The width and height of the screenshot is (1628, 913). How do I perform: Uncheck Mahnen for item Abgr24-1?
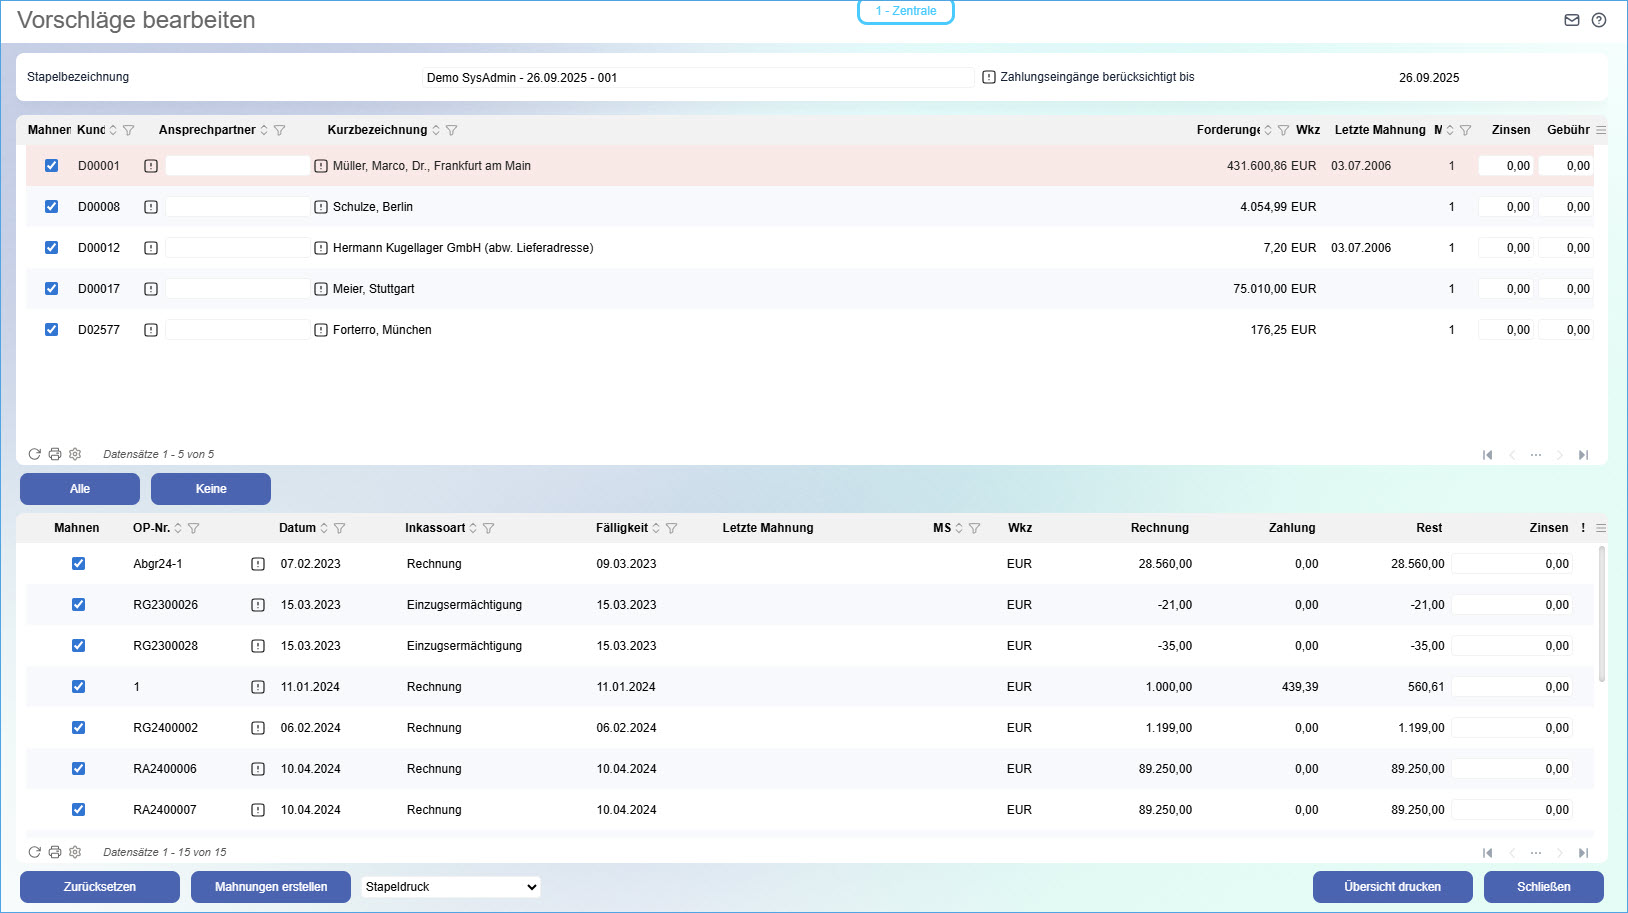(78, 564)
